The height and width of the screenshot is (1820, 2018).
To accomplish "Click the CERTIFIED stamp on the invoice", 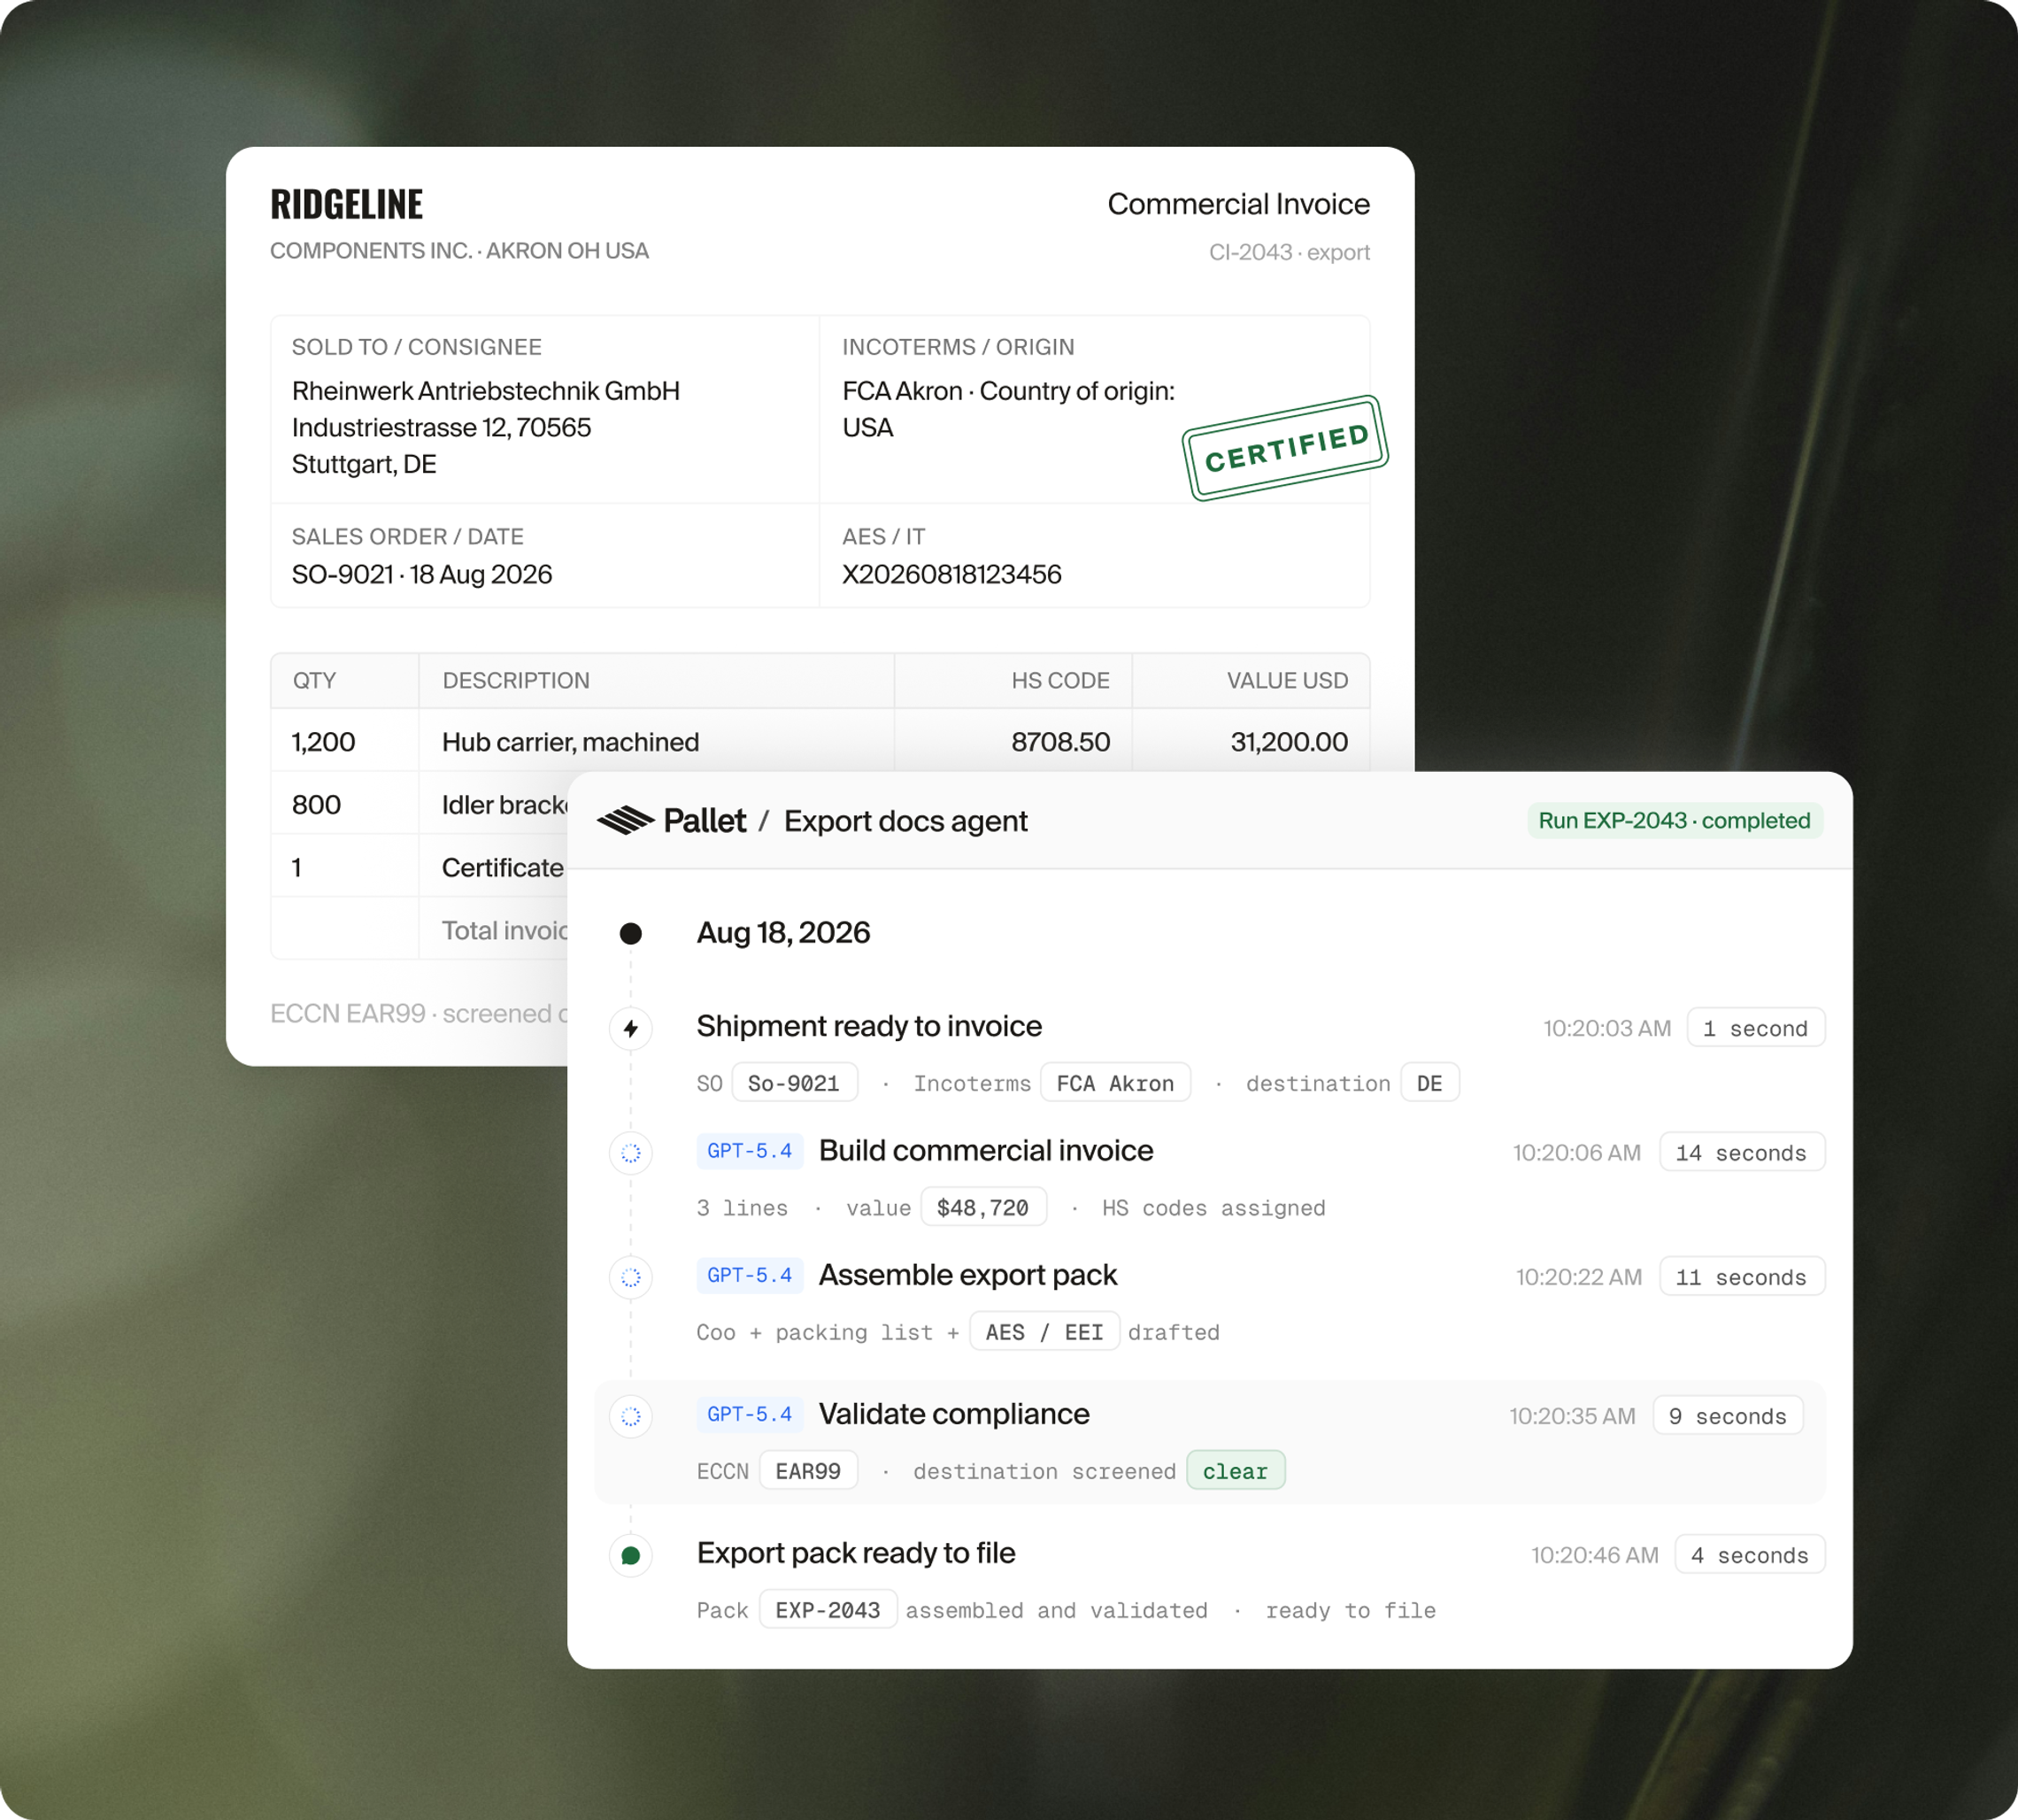I will tap(1285, 448).
